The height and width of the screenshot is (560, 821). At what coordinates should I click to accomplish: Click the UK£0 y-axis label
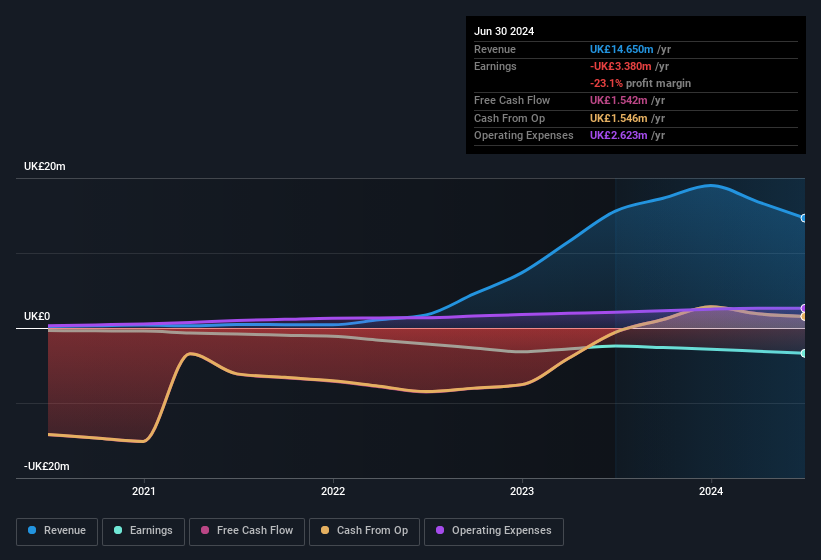(37, 316)
